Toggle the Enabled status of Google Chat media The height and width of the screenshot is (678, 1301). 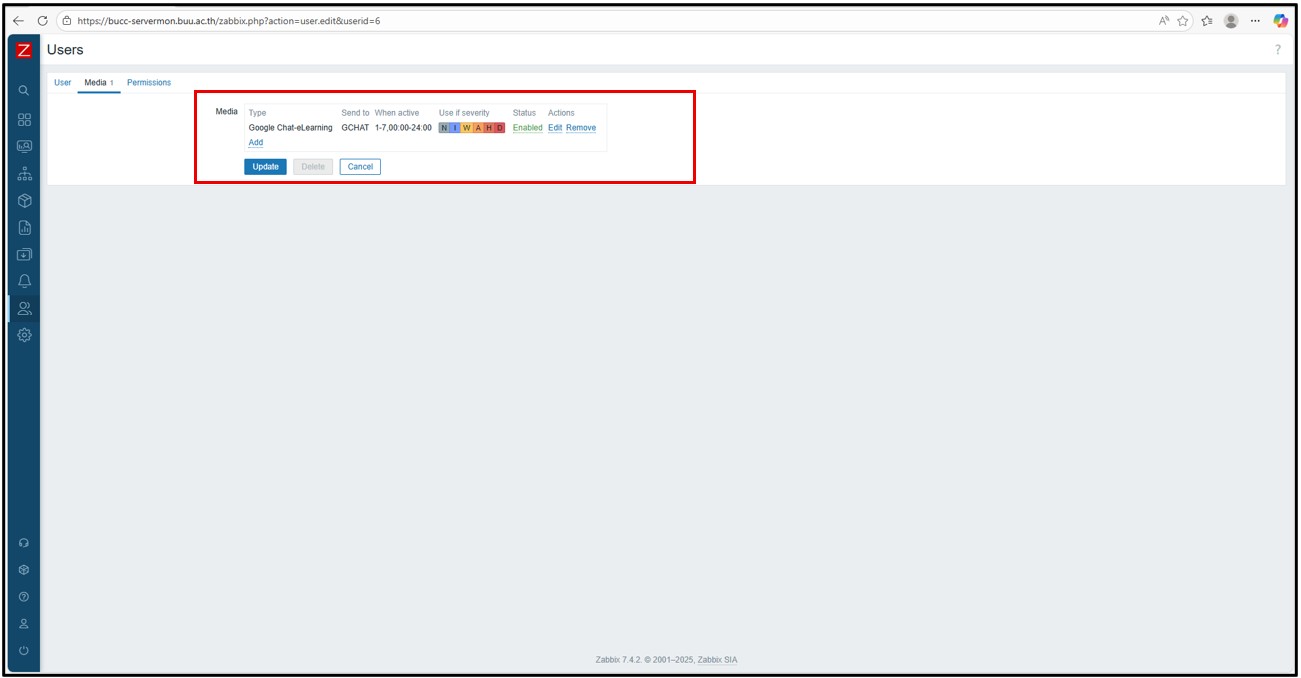point(527,128)
